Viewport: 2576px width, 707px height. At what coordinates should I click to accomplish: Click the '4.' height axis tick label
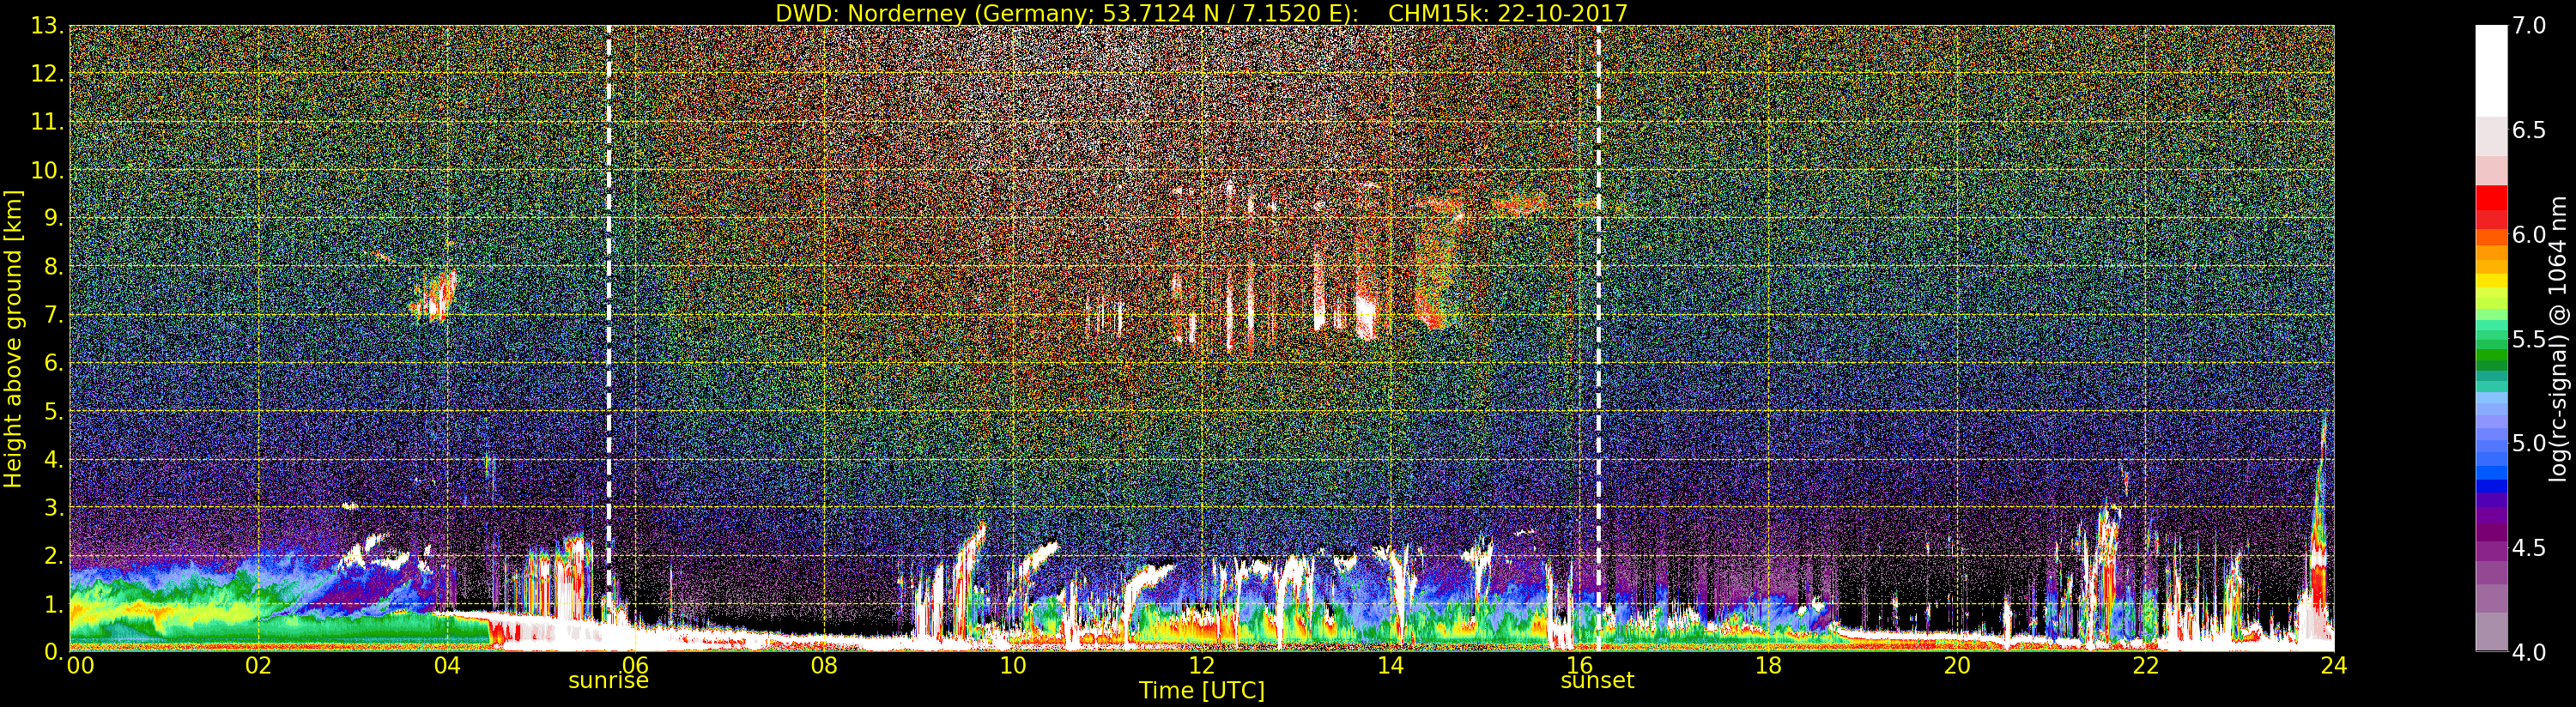54,459
